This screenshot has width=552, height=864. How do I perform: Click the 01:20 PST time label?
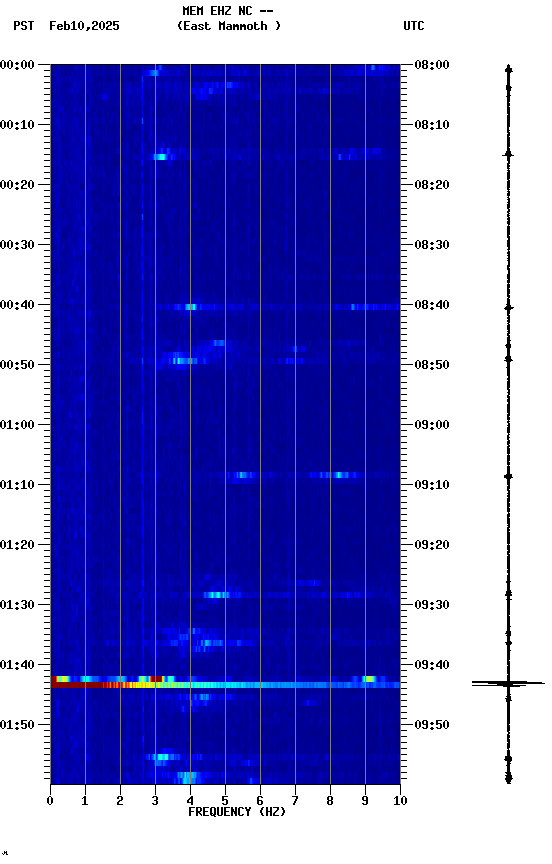17,545
